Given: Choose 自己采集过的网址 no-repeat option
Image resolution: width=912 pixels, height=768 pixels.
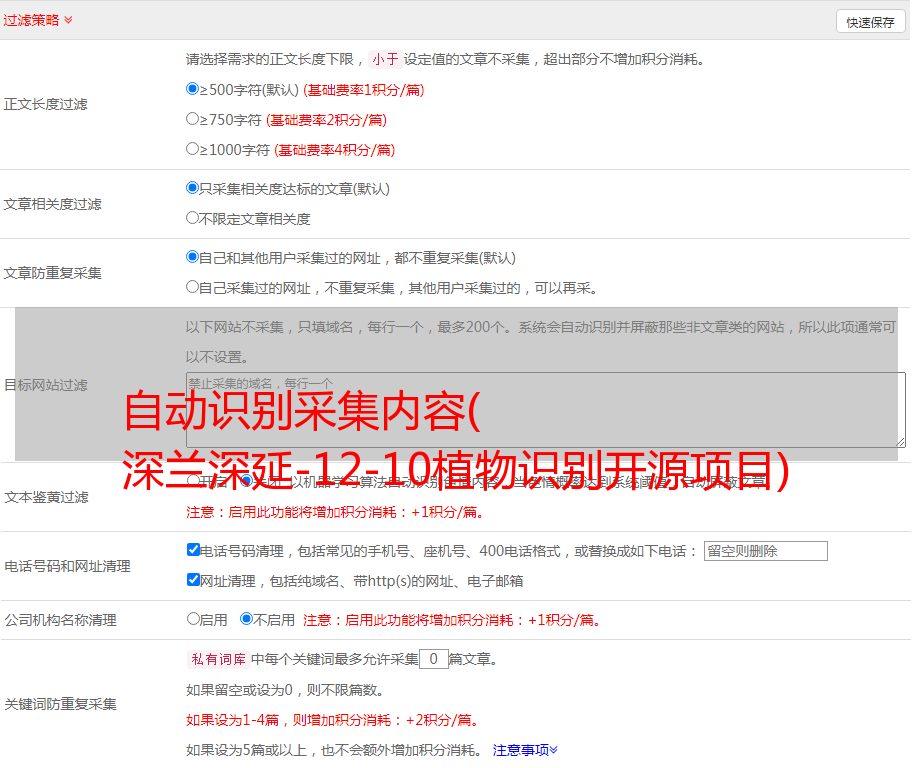Looking at the screenshot, I should (193, 287).
